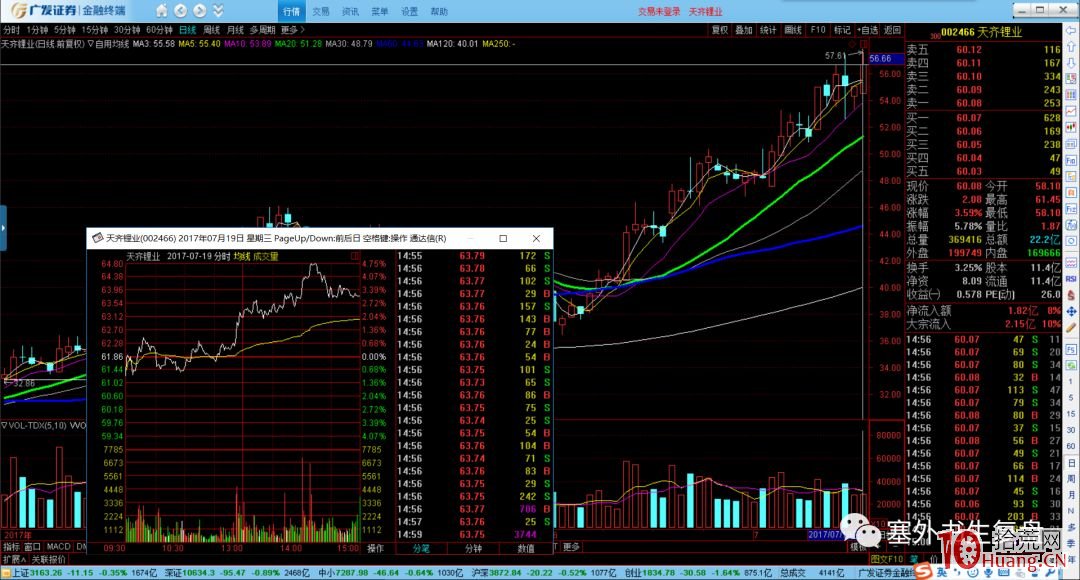The width and height of the screenshot is (1080, 580).
Task: Open the 关联报价 tab
Action: (49, 559)
